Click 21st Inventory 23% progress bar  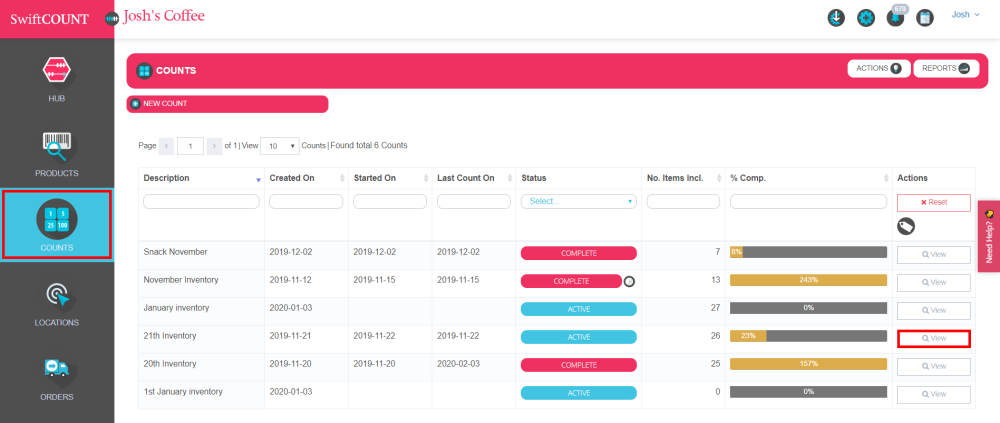click(808, 336)
